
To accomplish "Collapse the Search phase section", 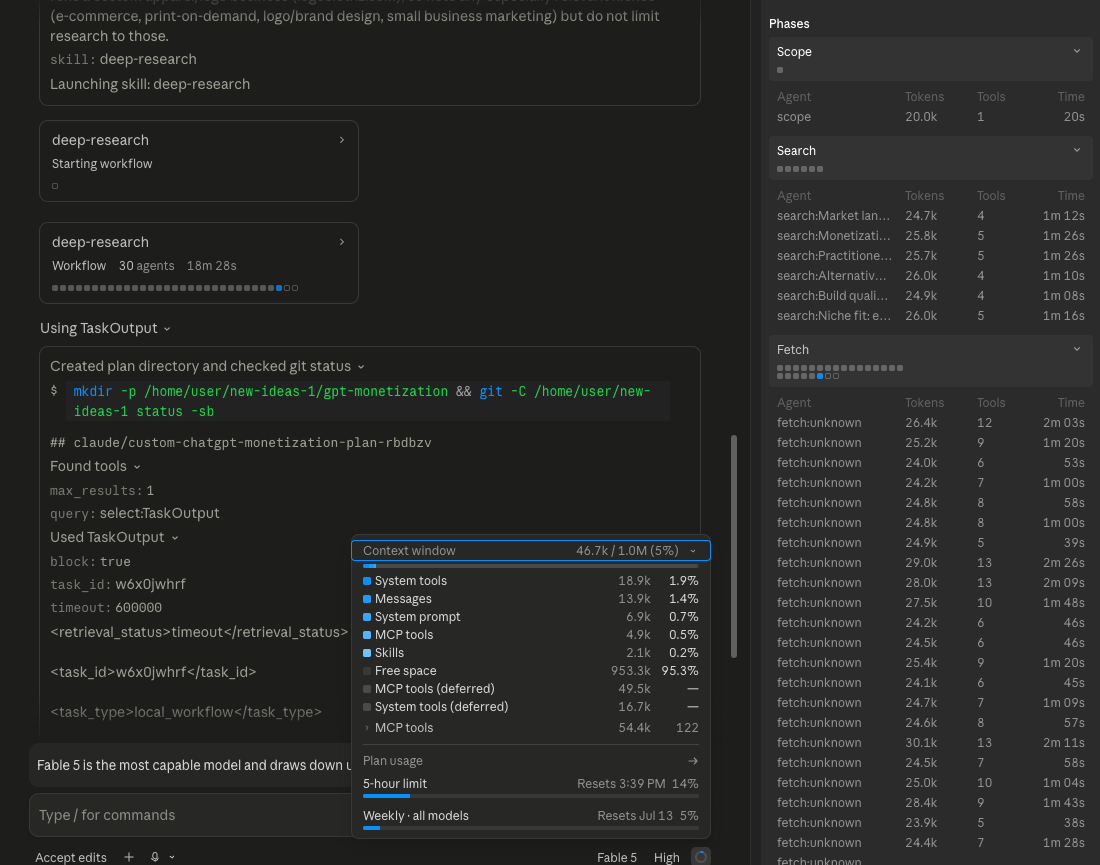I will pos(1077,150).
